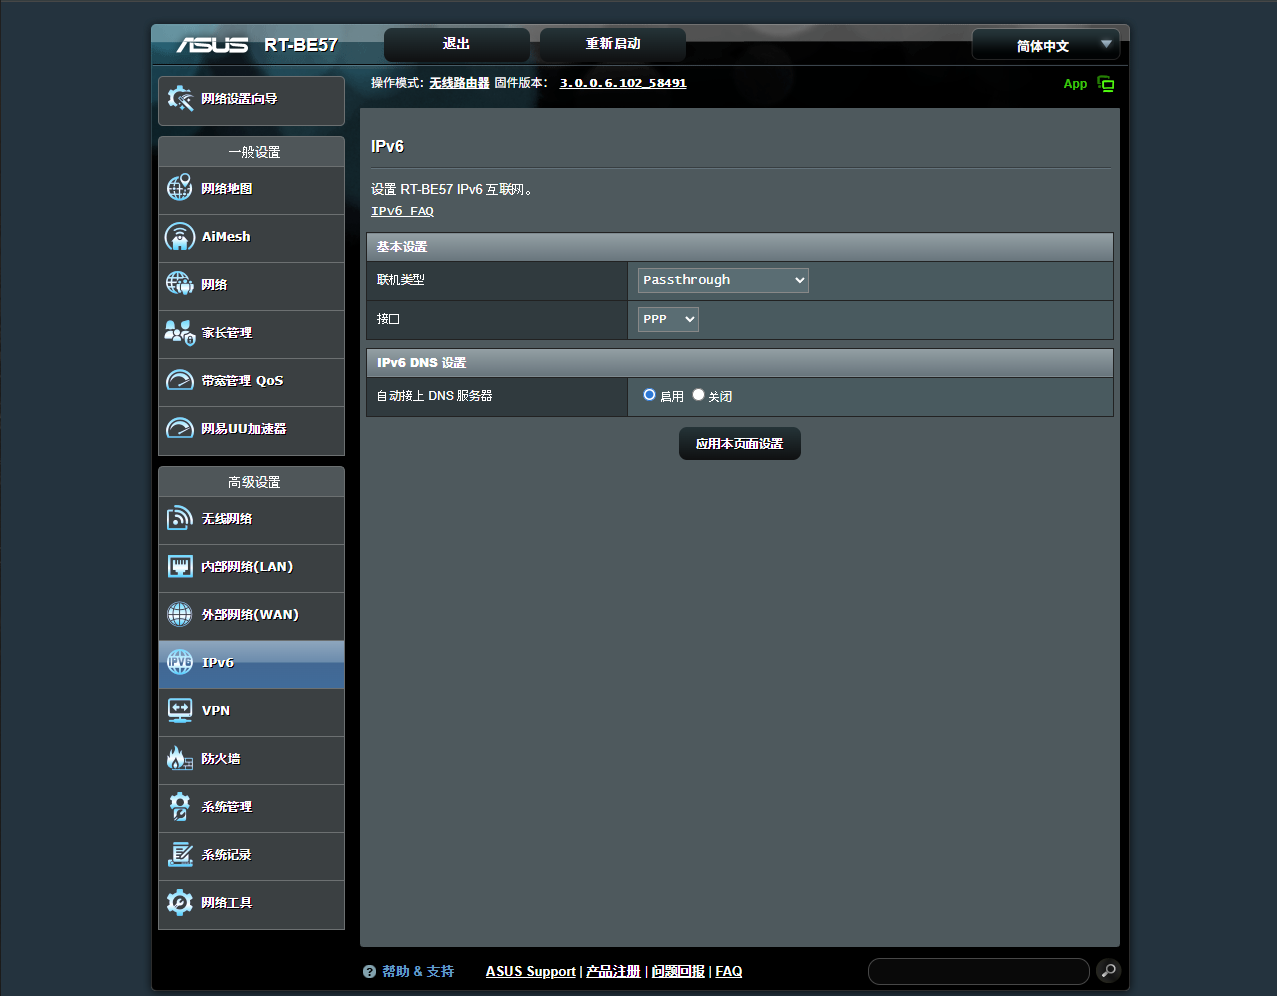Select the 关闭 radio for DNS server
Screen dimensions: 1277x996
click(698, 395)
